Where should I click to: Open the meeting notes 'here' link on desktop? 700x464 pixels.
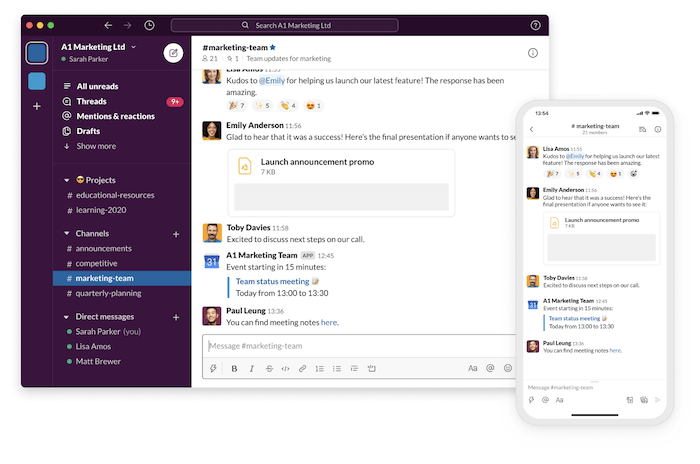coord(329,322)
